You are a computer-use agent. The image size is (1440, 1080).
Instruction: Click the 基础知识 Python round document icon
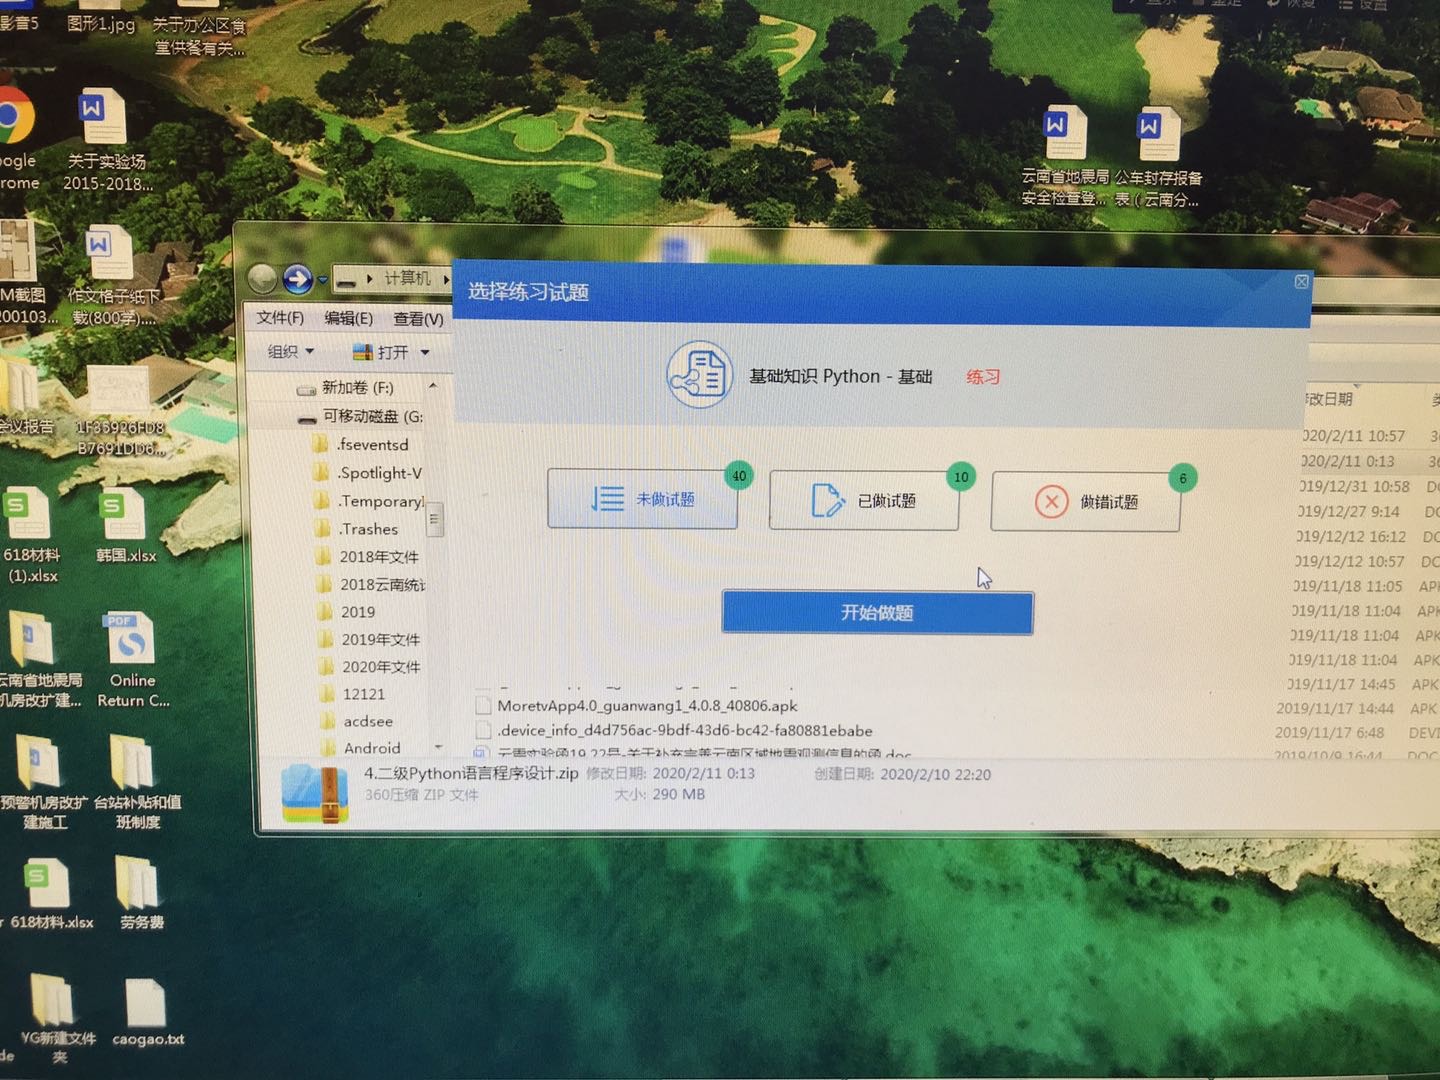click(699, 374)
